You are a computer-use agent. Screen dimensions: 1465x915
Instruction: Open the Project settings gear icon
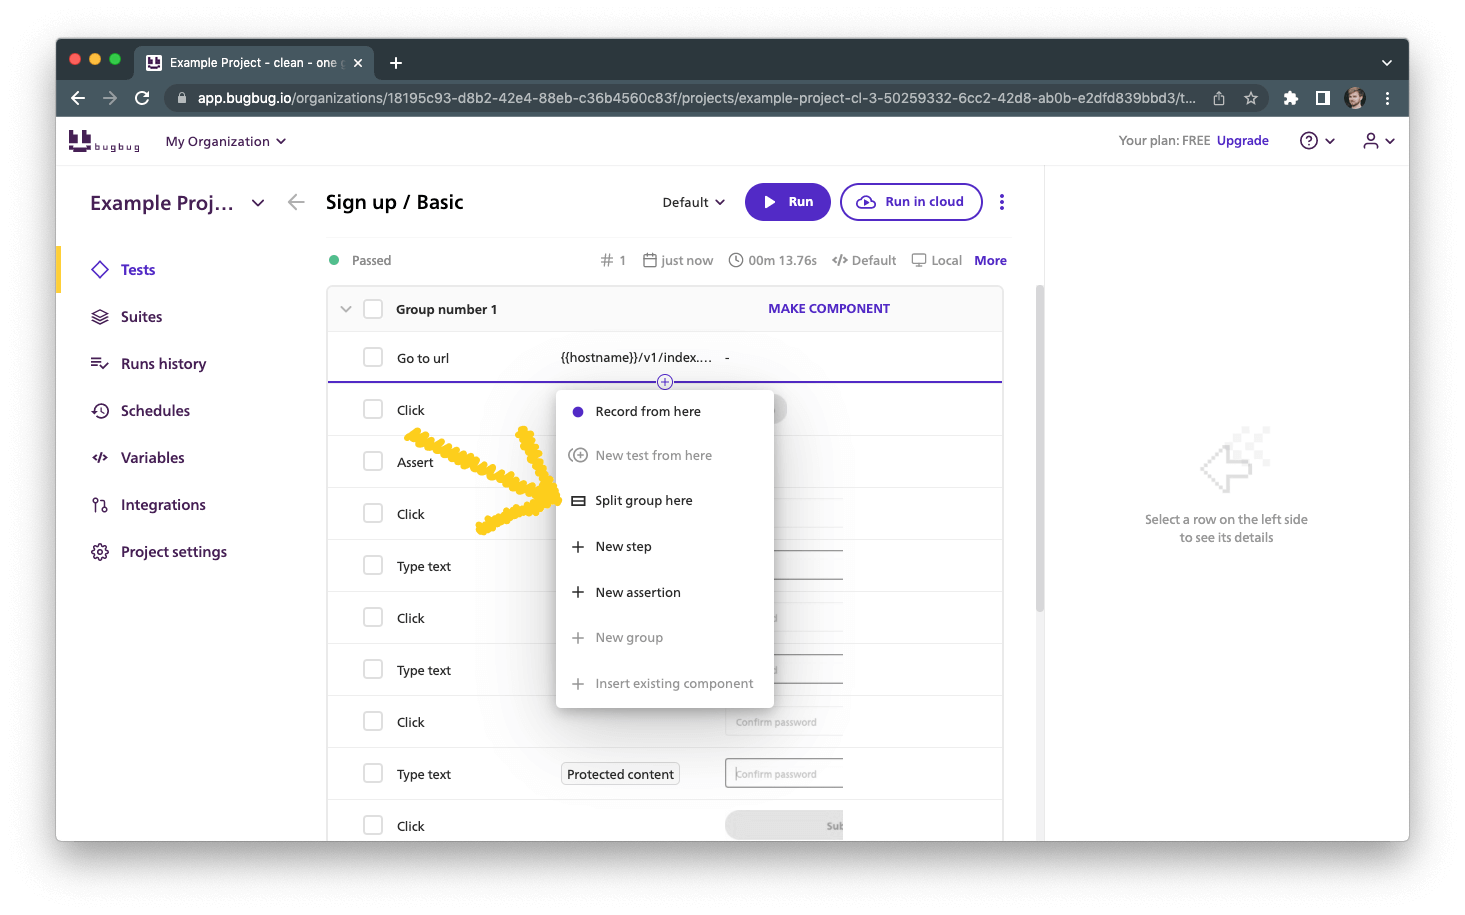(100, 552)
